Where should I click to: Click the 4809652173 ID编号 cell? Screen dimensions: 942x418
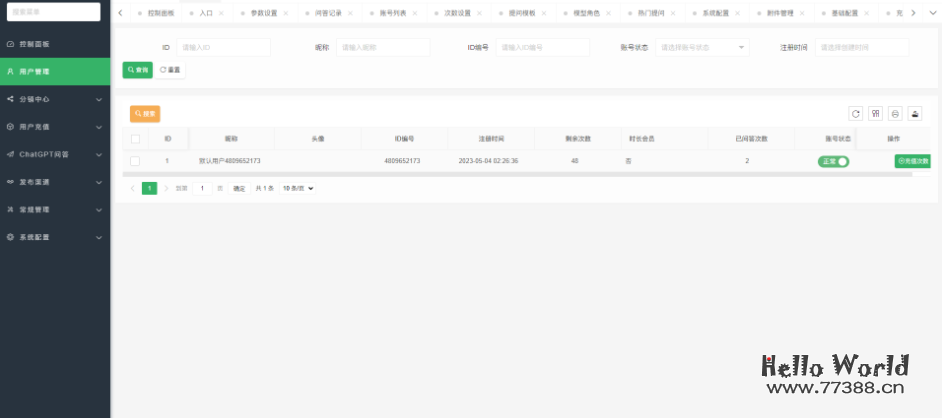click(402, 161)
